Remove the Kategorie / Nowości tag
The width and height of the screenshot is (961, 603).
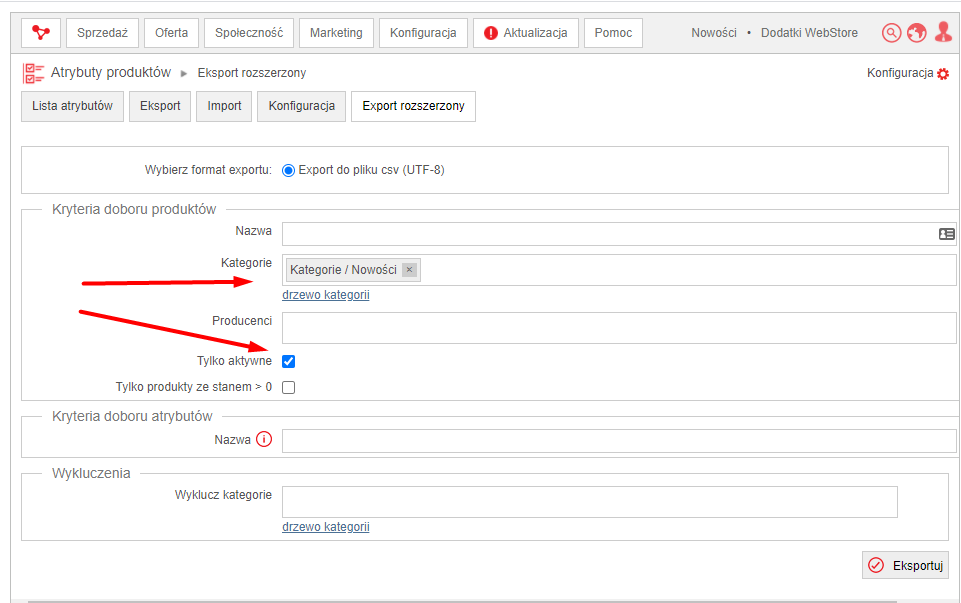(409, 270)
